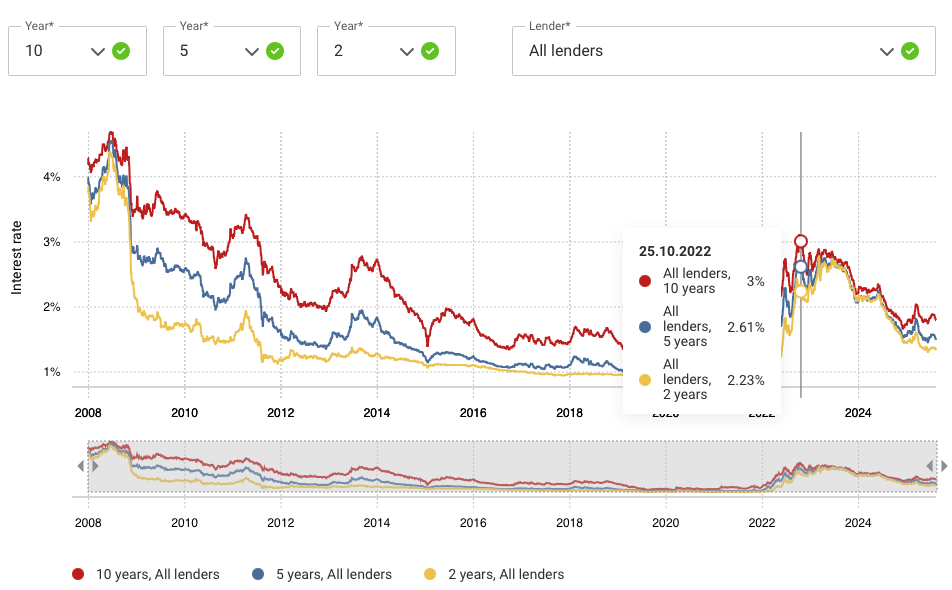The width and height of the screenshot is (952, 590).
Task: Click the green checkmark beside Year 10
Action: [x=121, y=51]
